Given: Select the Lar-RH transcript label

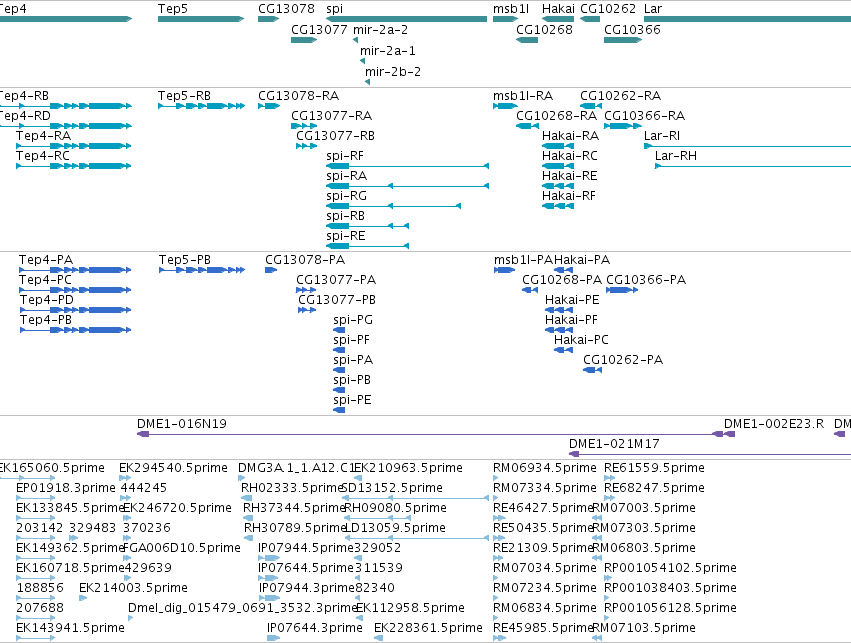Looking at the screenshot, I should point(676,156).
